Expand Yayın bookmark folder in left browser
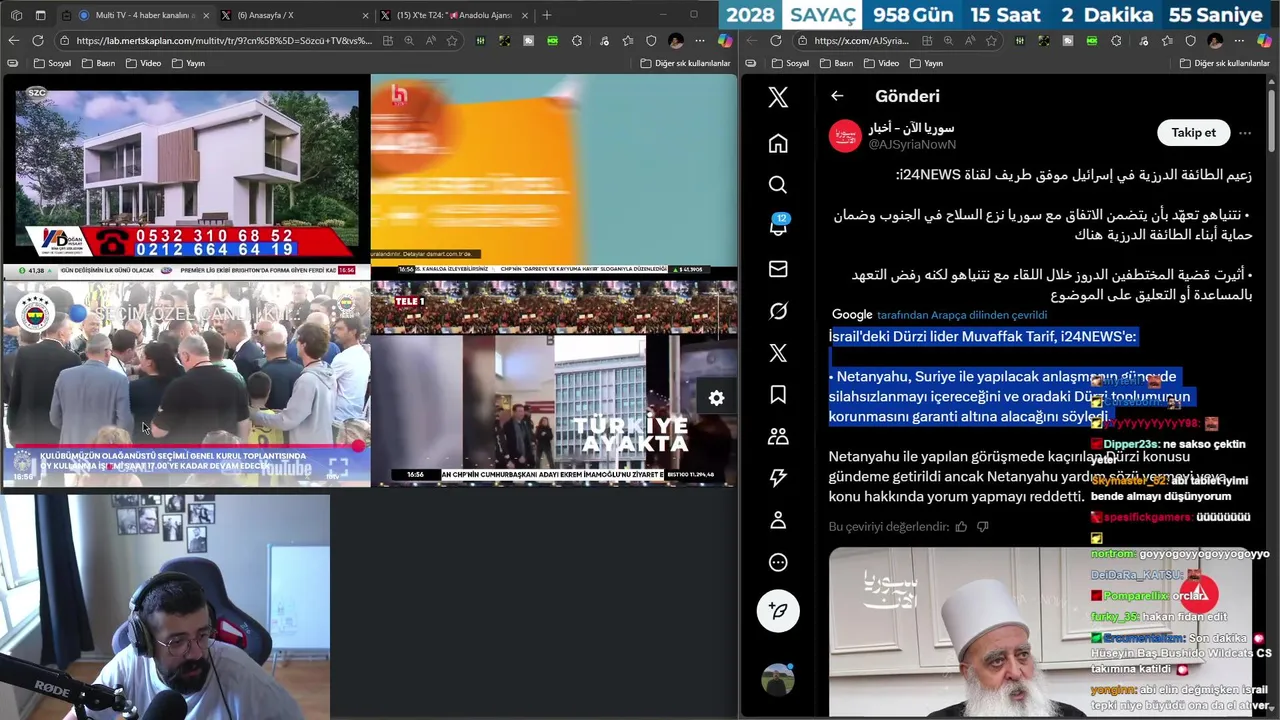The height and width of the screenshot is (720, 1280). (x=188, y=63)
